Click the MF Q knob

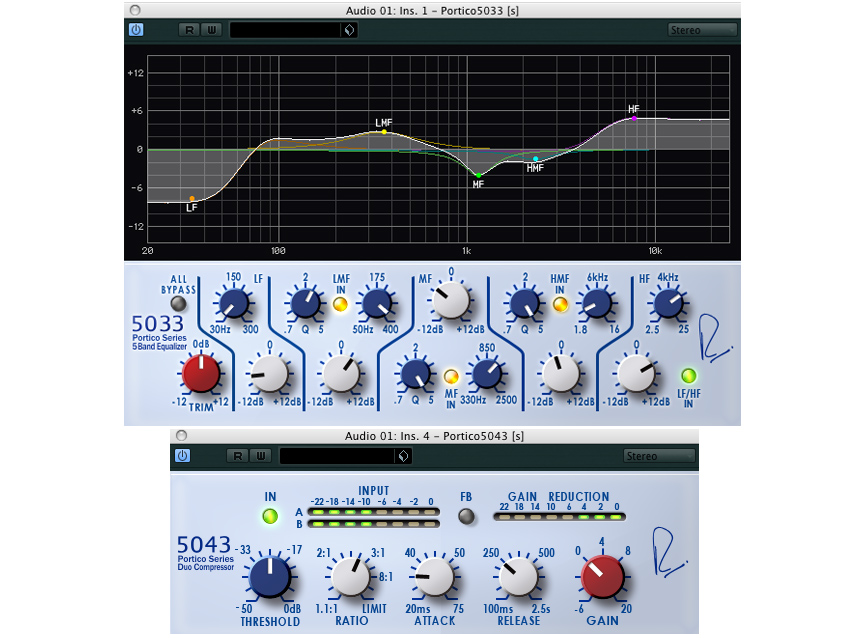click(x=415, y=373)
